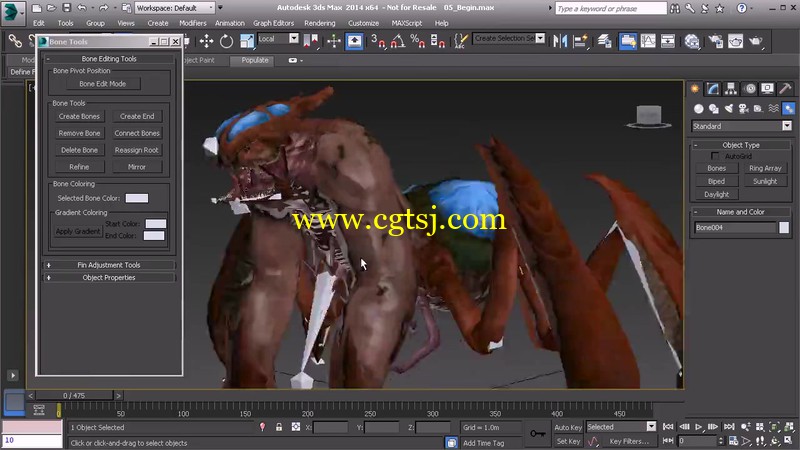Toggle the Auto Key button
This screenshot has height=450, width=800.
pyautogui.click(x=568, y=428)
